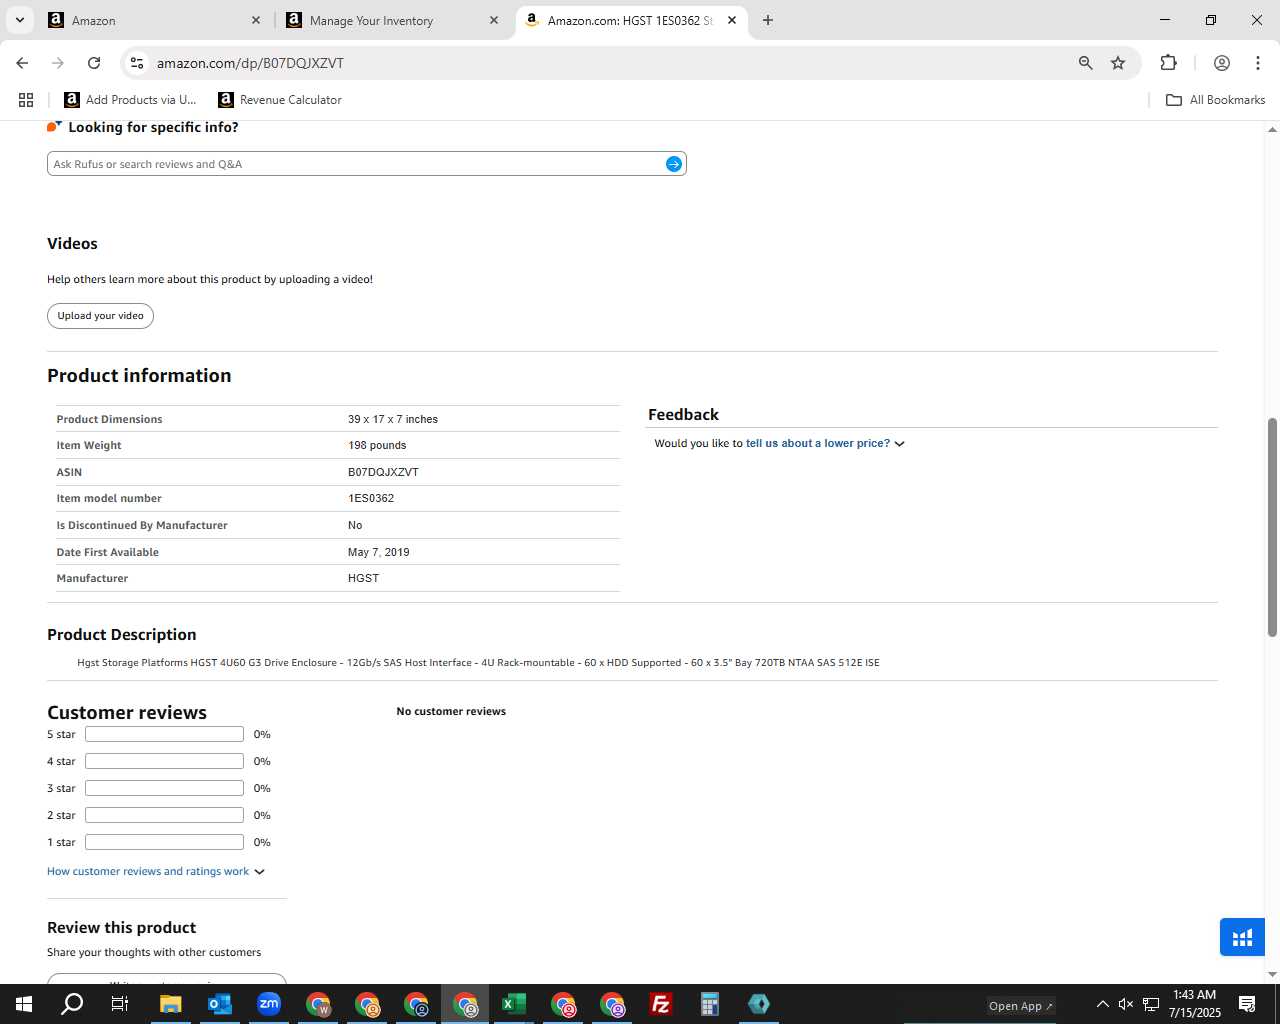Select item model number 1ES0362

(371, 498)
